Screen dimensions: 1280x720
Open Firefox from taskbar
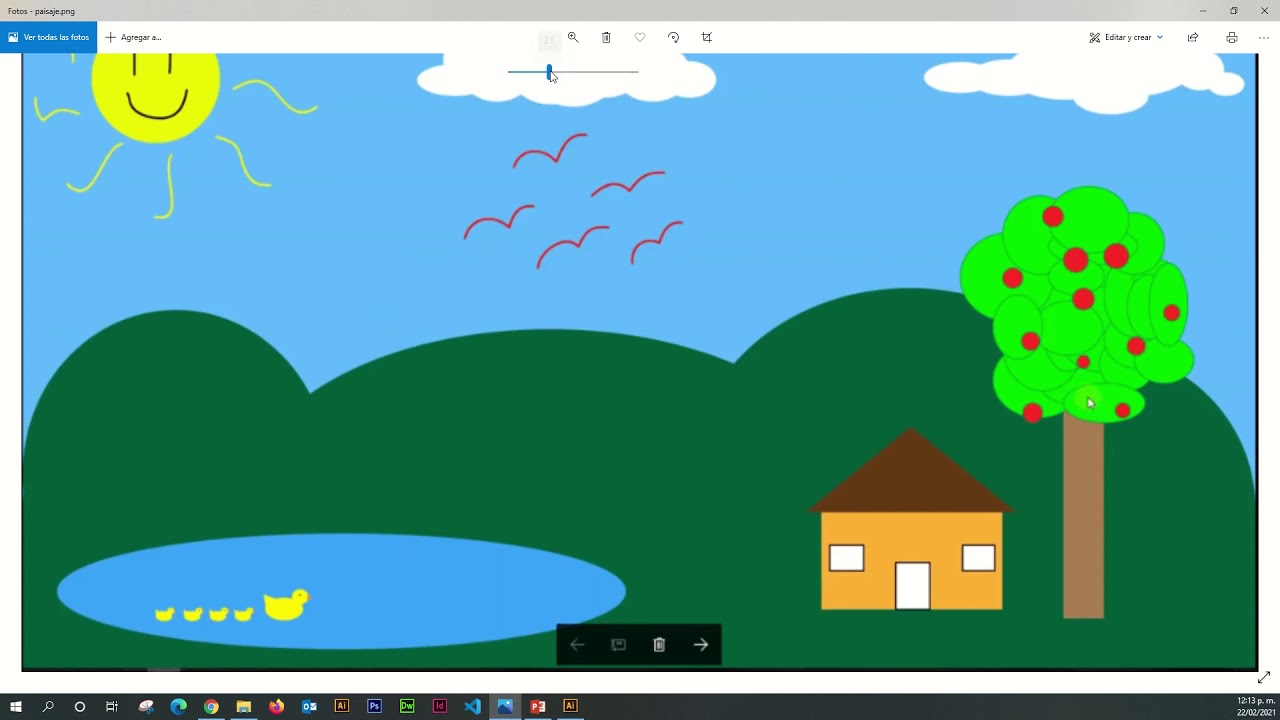[x=277, y=706]
